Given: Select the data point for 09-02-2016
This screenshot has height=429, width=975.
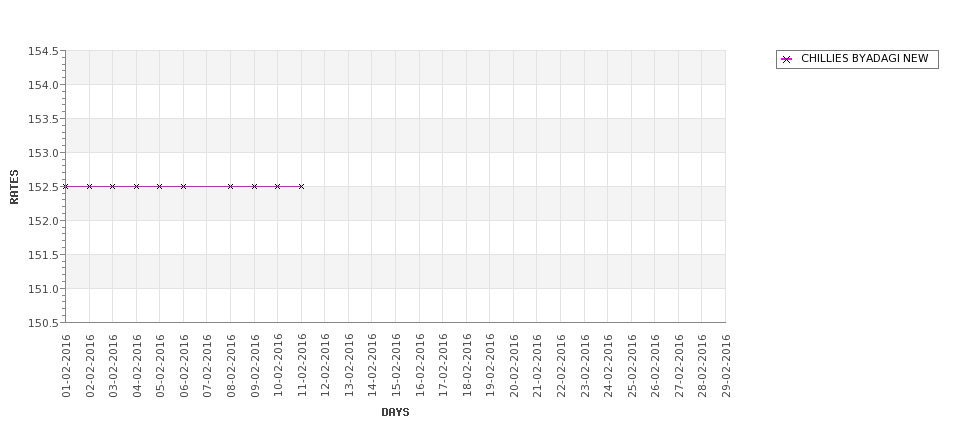Looking at the screenshot, I should click(x=254, y=187).
